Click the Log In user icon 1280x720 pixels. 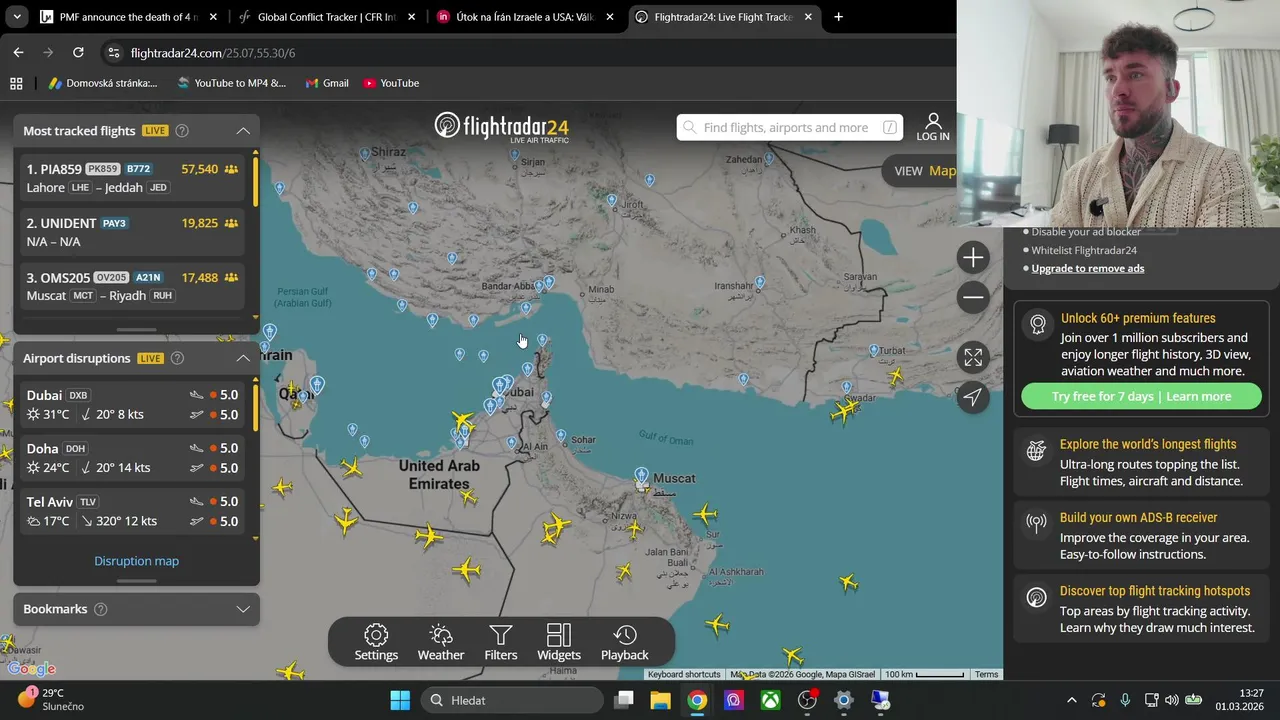click(933, 127)
